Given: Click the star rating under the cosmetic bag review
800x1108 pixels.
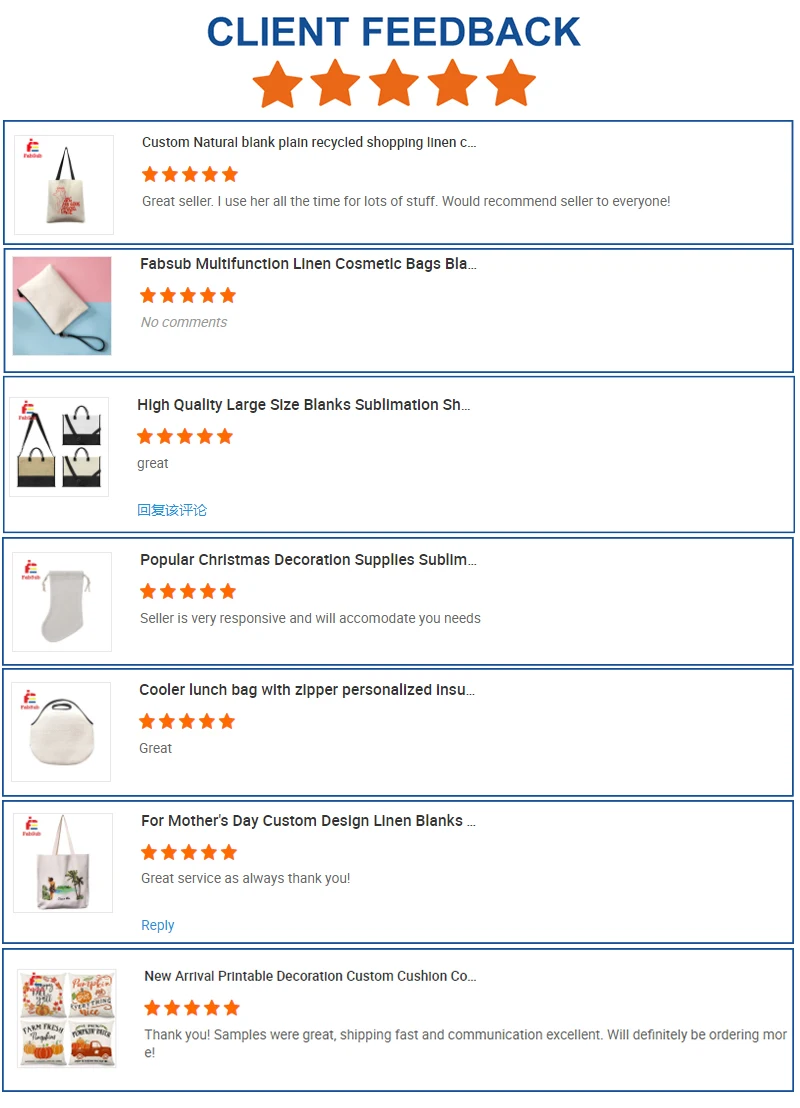Looking at the screenshot, I should point(187,295).
